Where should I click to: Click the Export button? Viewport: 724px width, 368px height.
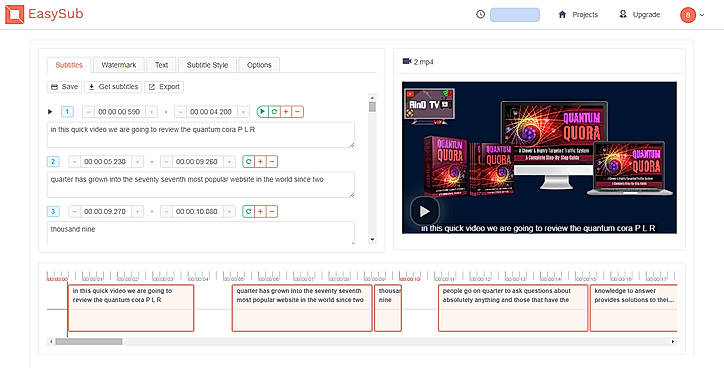pyautogui.click(x=164, y=87)
